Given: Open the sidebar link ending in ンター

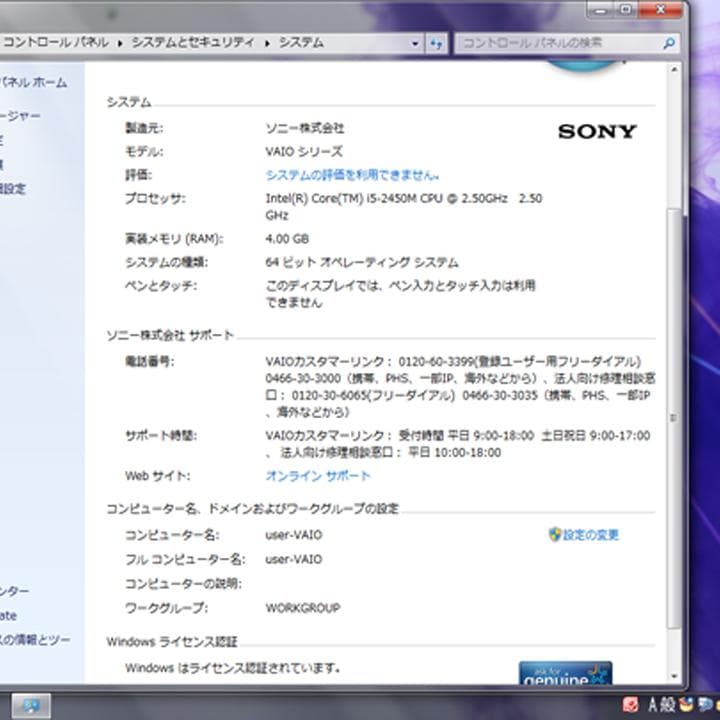Looking at the screenshot, I should coord(14,591).
